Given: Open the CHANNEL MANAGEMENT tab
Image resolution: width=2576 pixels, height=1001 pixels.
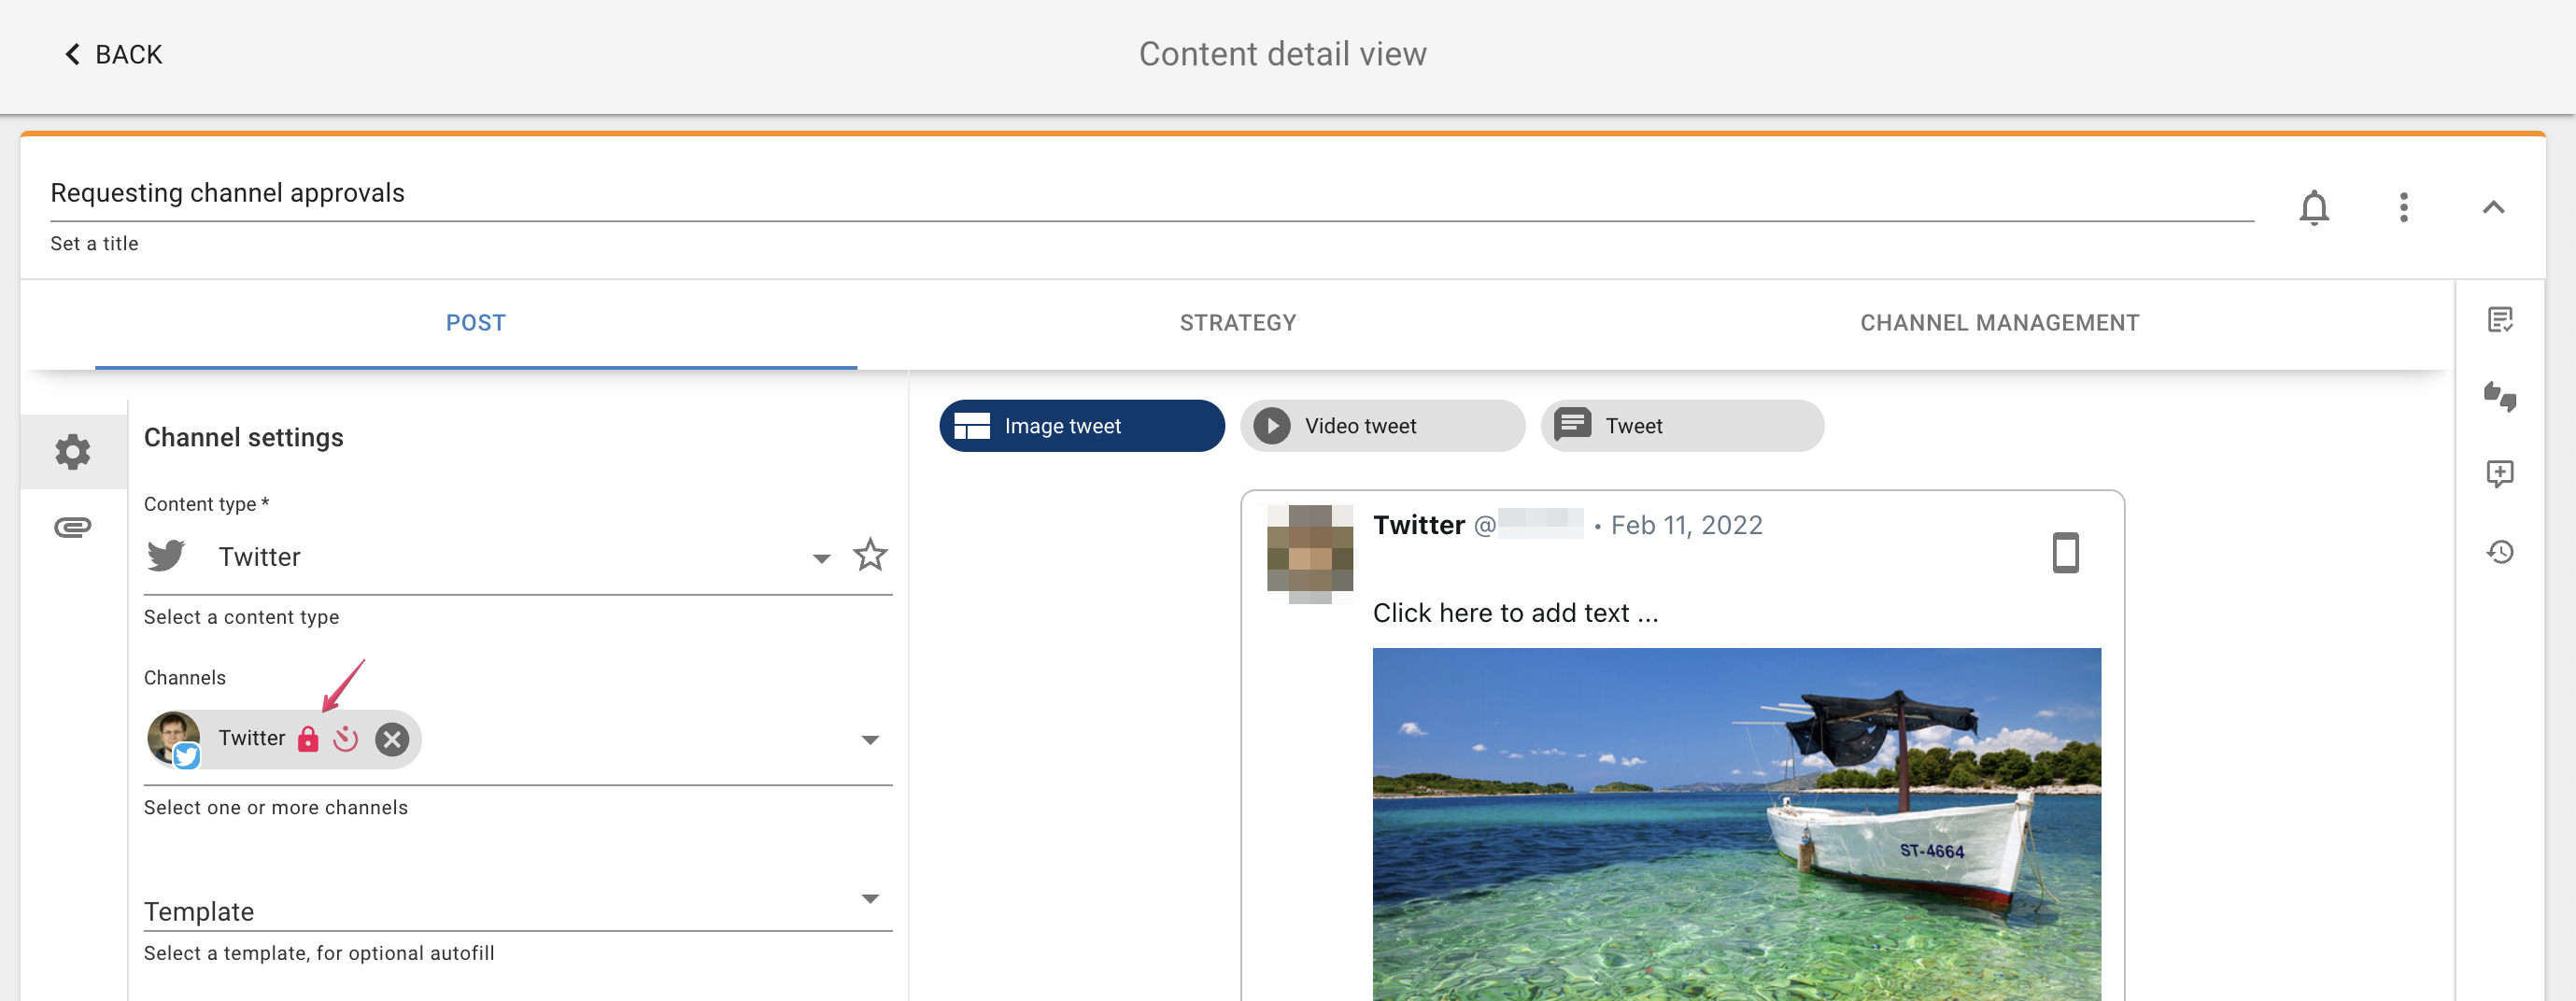Looking at the screenshot, I should 1999,322.
